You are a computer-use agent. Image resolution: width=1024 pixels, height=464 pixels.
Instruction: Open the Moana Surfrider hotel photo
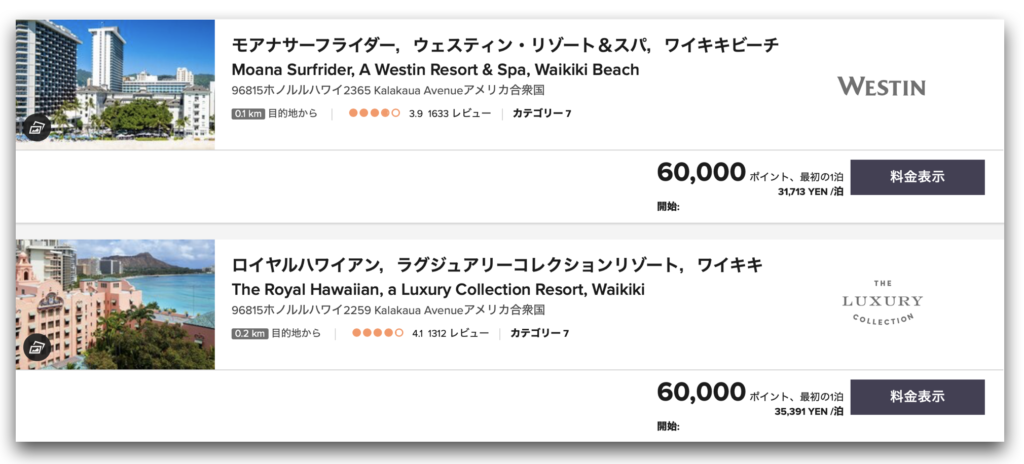pyautogui.click(x=115, y=84)
